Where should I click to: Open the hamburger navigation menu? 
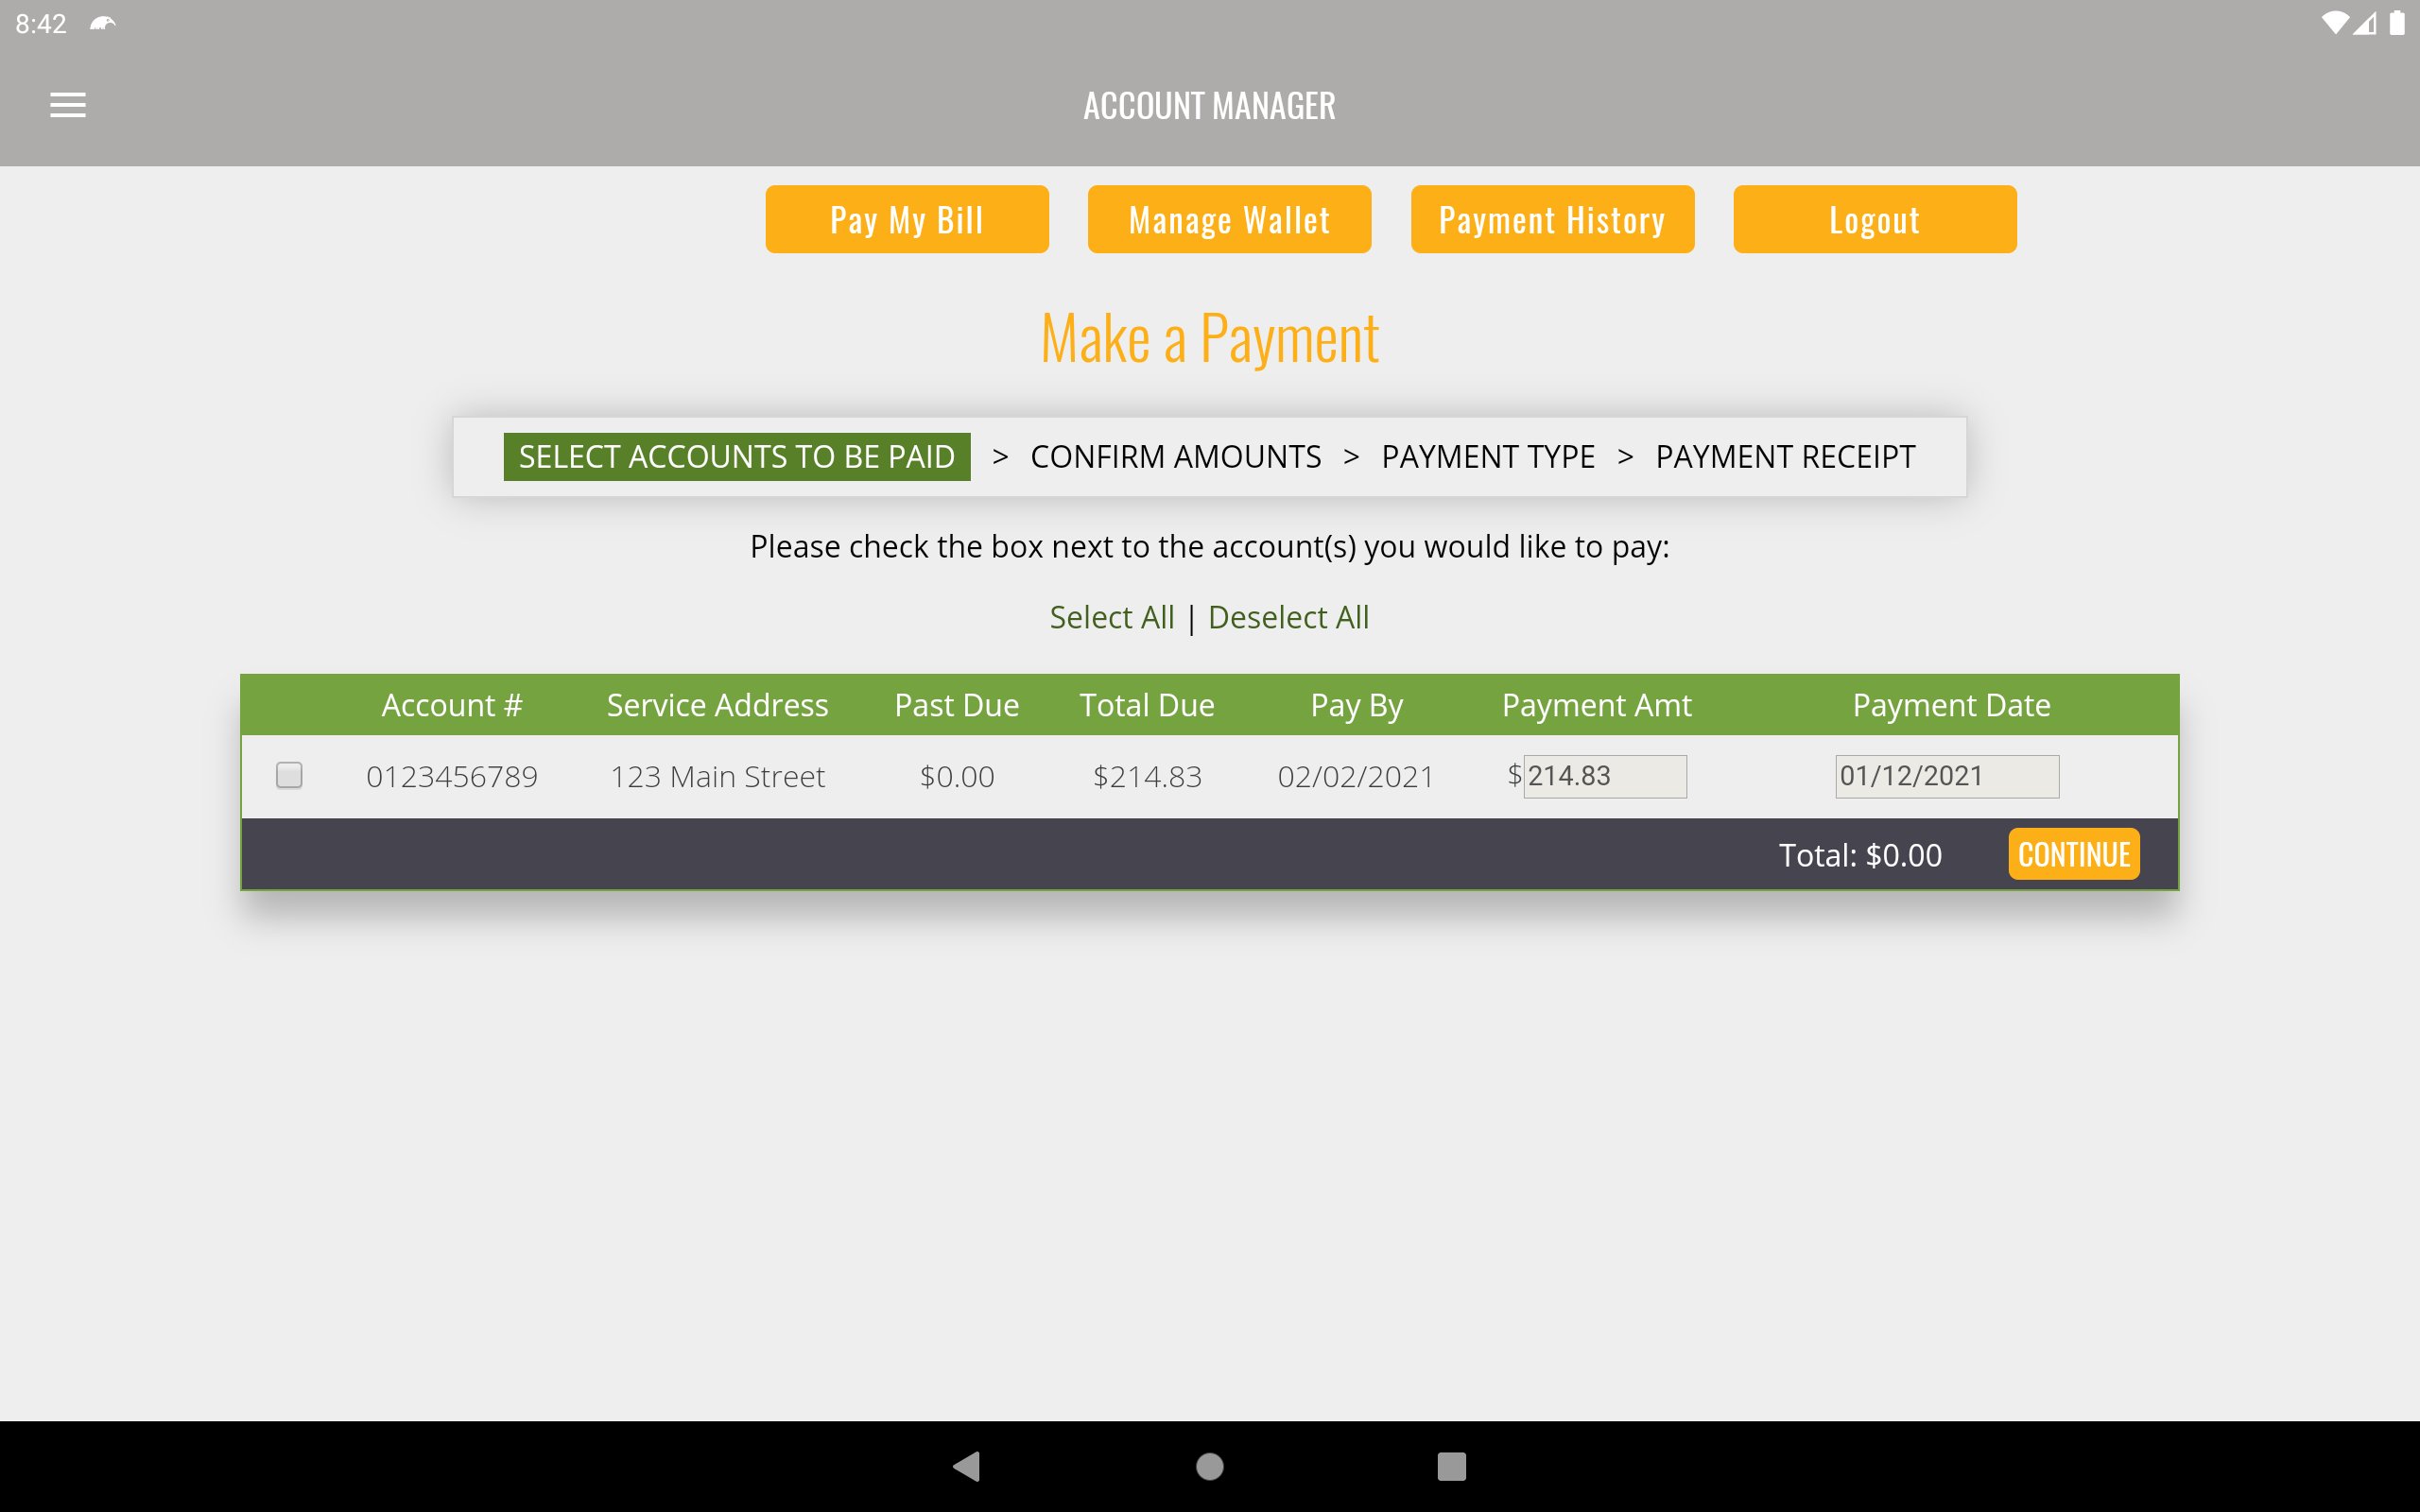(68, 105)
